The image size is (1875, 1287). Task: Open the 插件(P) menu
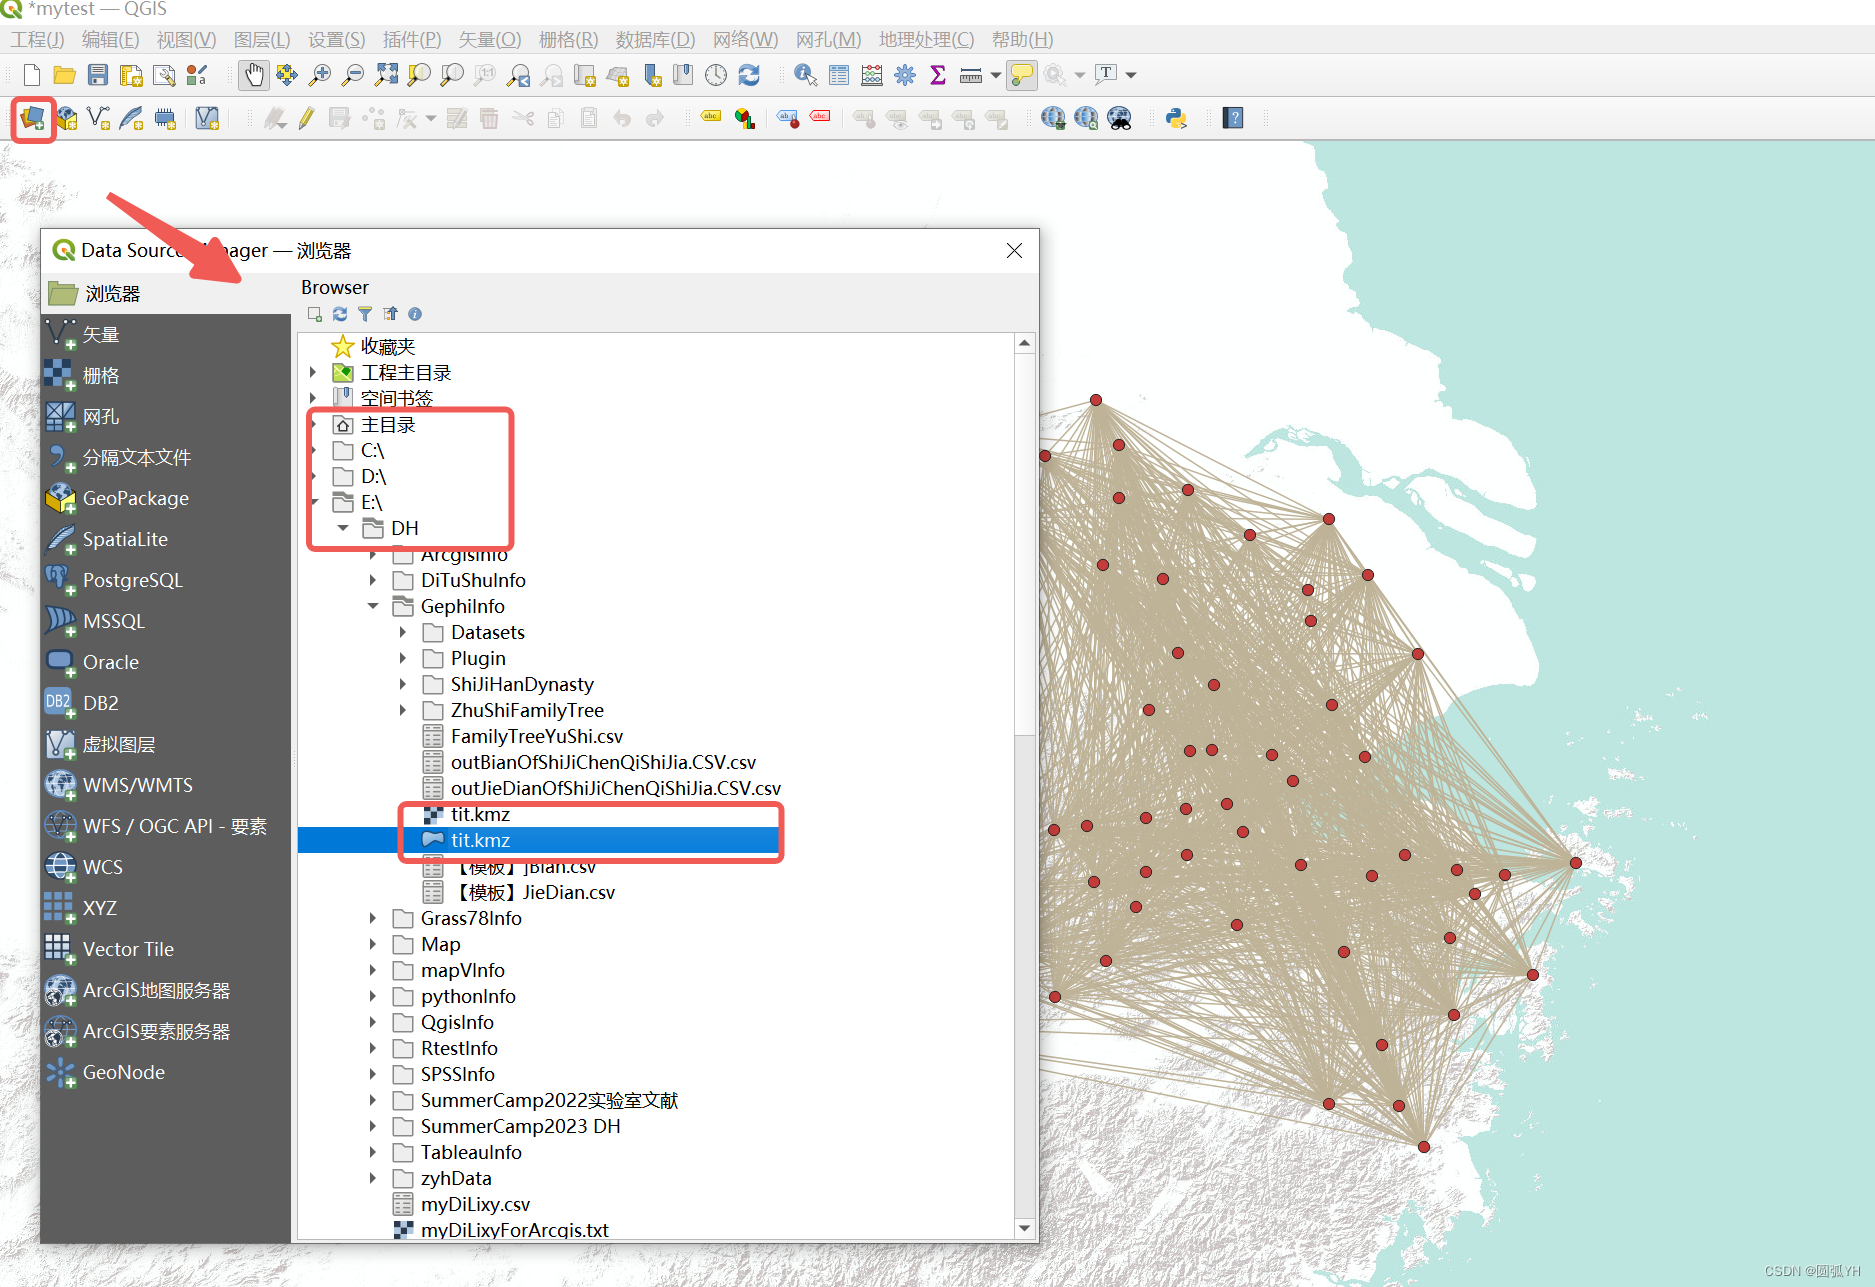click(411, 40)
